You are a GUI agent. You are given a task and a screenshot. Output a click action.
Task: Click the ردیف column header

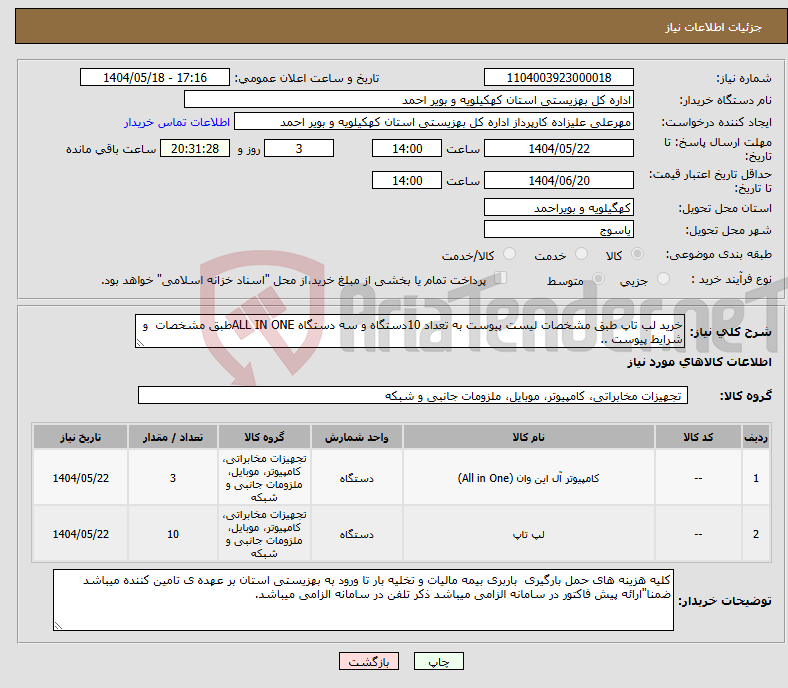(756, 437)
